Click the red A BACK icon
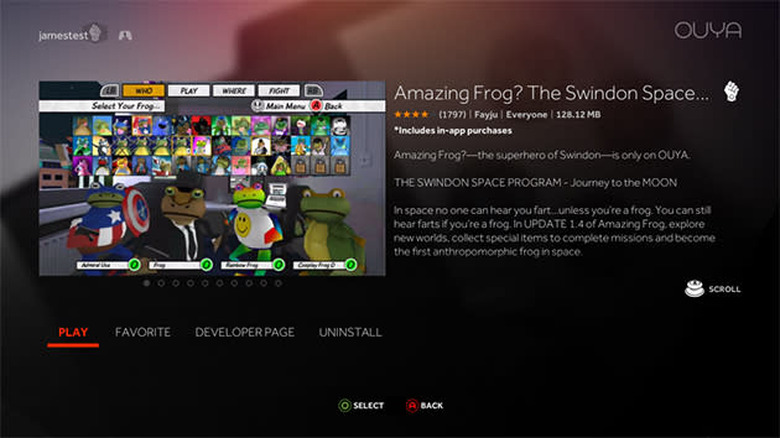Image resolution: width=780 pixels, height=438 pixels. pos(412,406)
